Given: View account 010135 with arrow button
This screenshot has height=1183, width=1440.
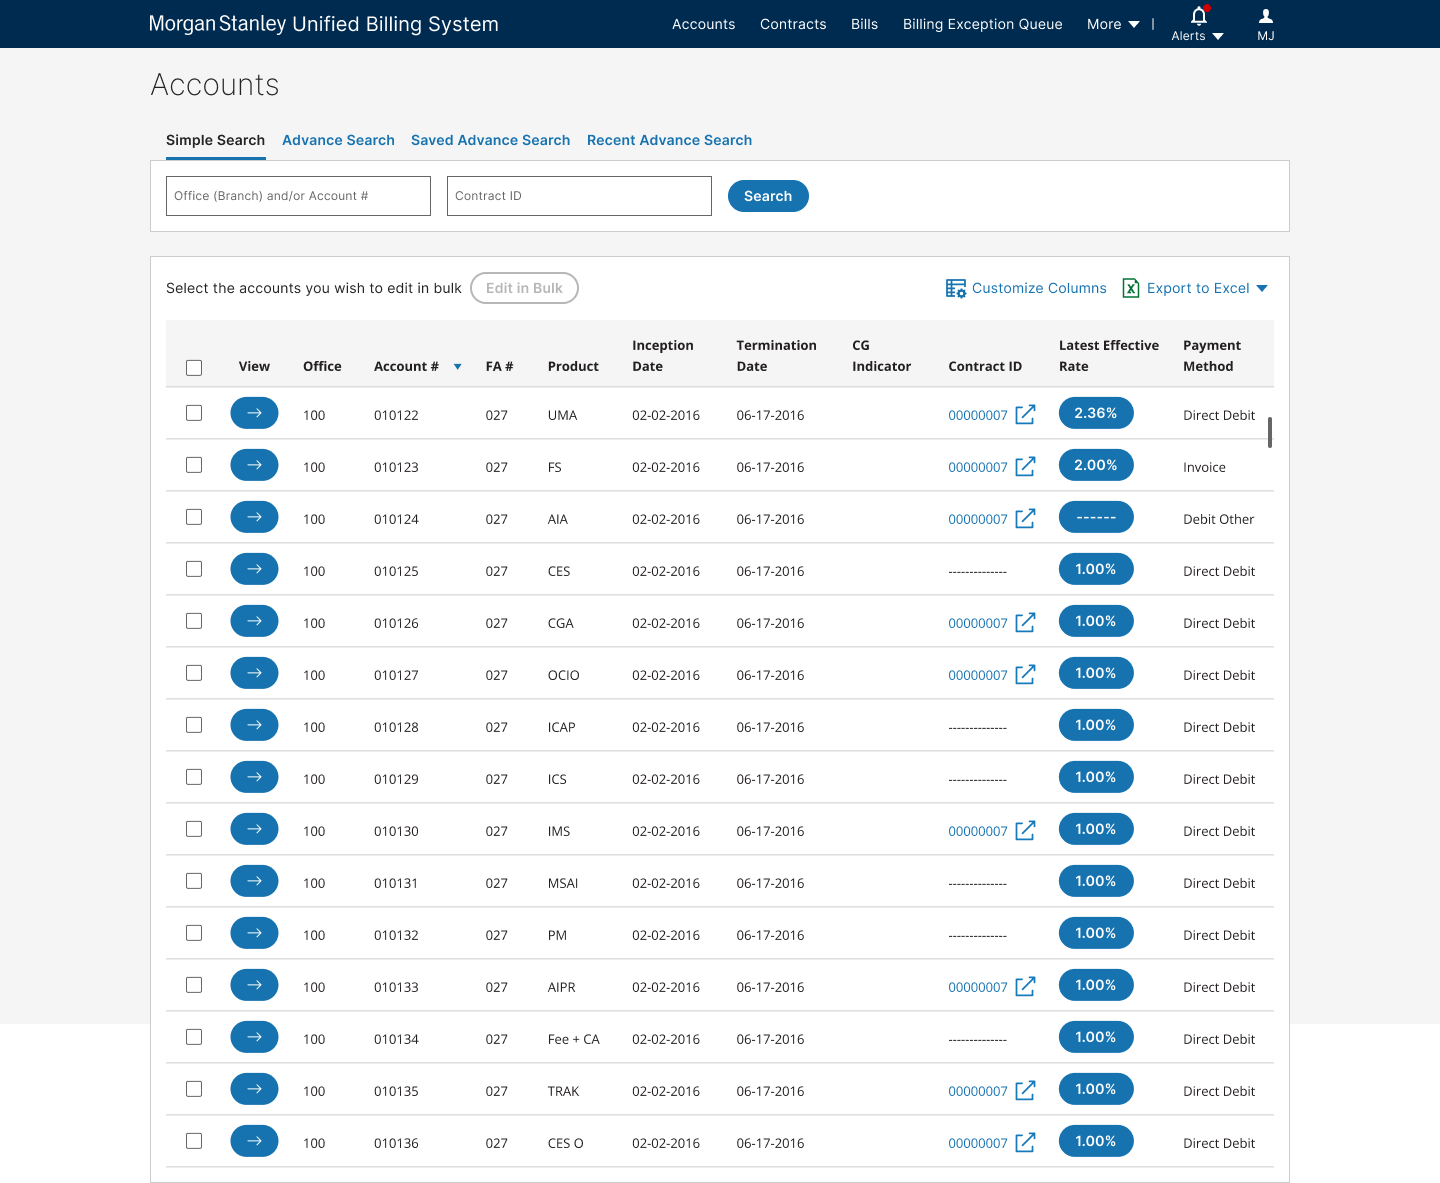Looking at the screenshot, I should tap(254, 1089).
